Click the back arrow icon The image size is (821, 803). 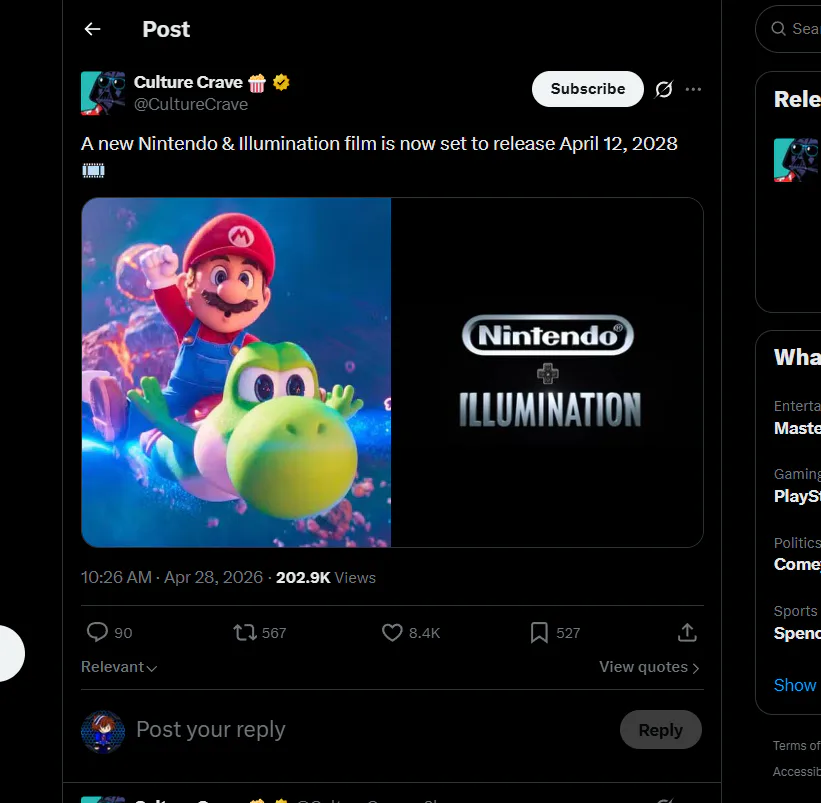93,29
